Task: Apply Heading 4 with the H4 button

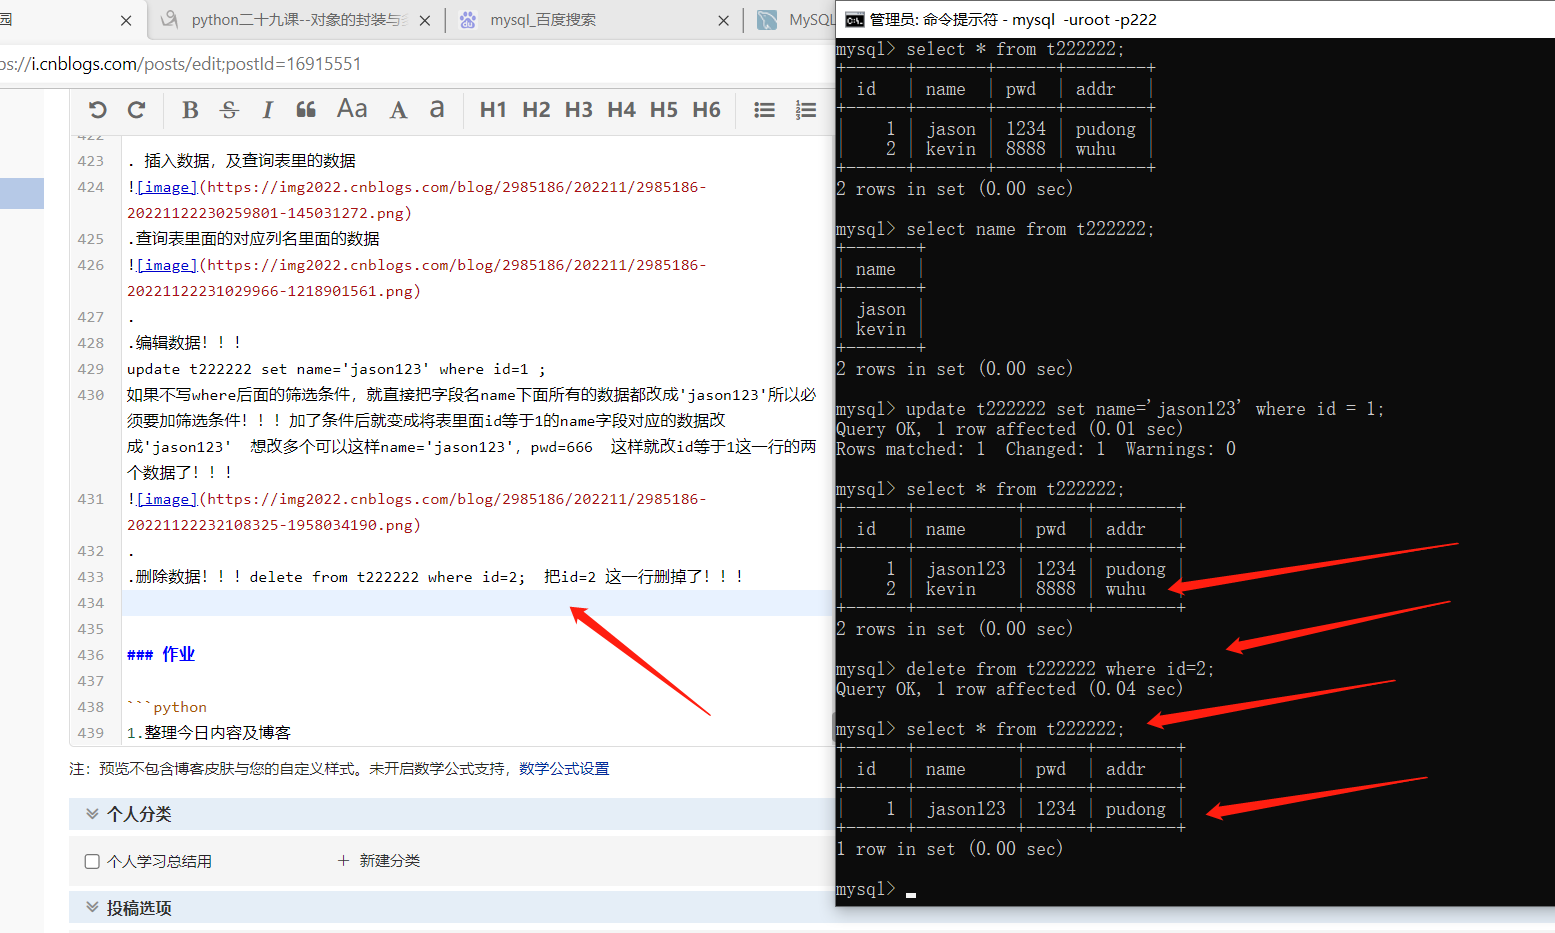Action: (x=621, y=110)
